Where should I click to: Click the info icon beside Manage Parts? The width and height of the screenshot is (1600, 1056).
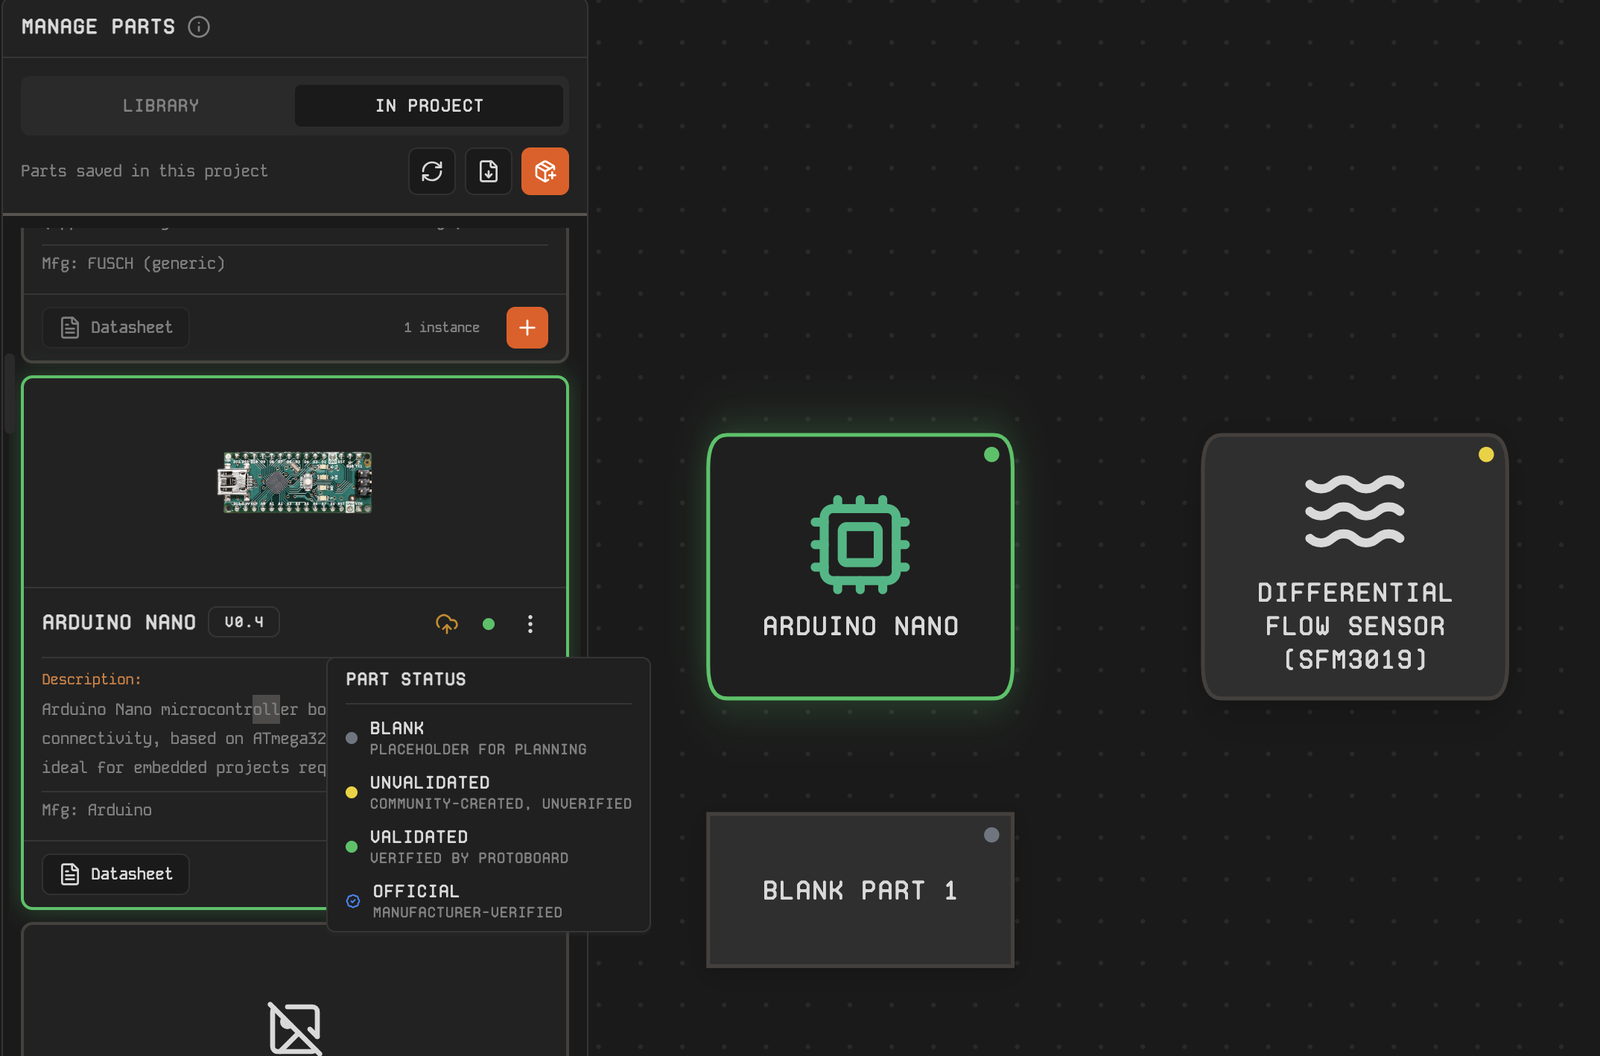pyautogui.click(x=199, y=27)
